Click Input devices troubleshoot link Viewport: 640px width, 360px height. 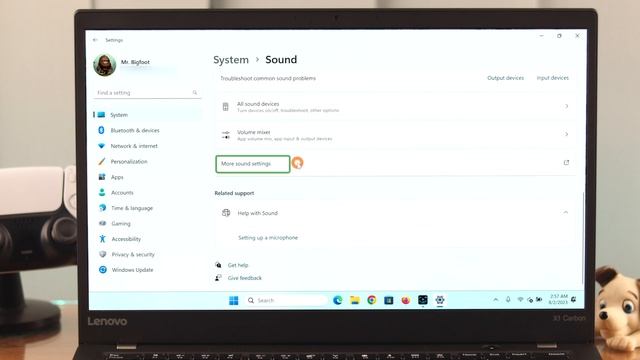point(552,78)
